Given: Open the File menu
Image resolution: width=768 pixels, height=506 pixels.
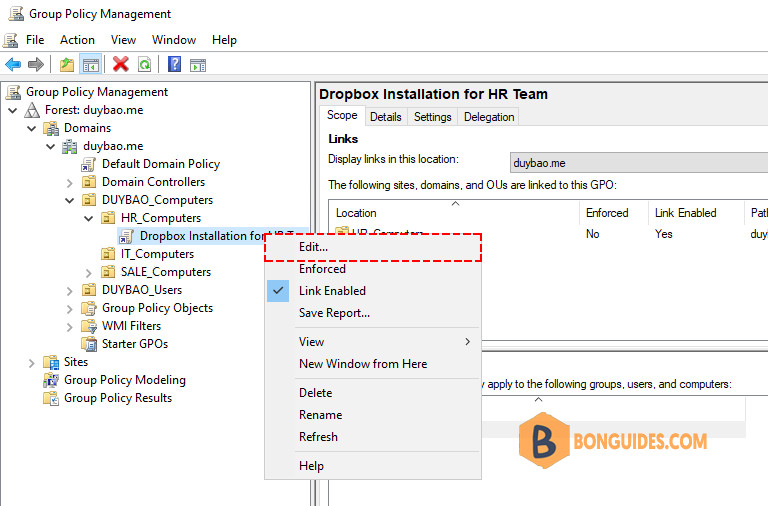Looking at the screenshot, I should (35, 40).
